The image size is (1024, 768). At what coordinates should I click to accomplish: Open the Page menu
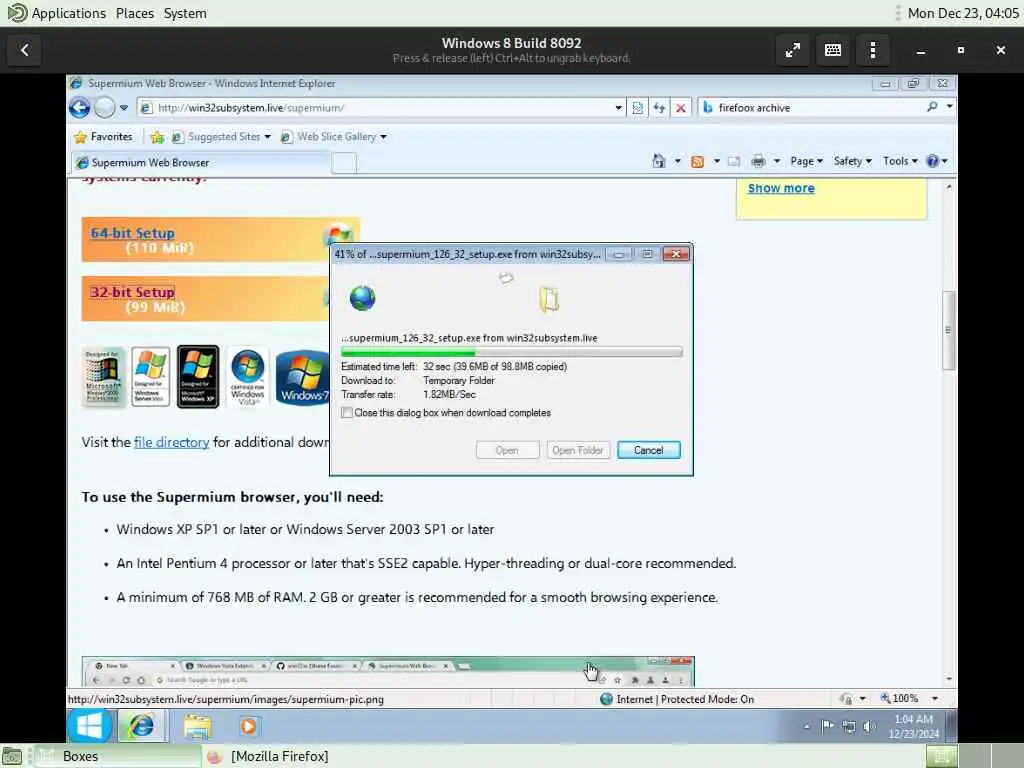tap(807, 161)
